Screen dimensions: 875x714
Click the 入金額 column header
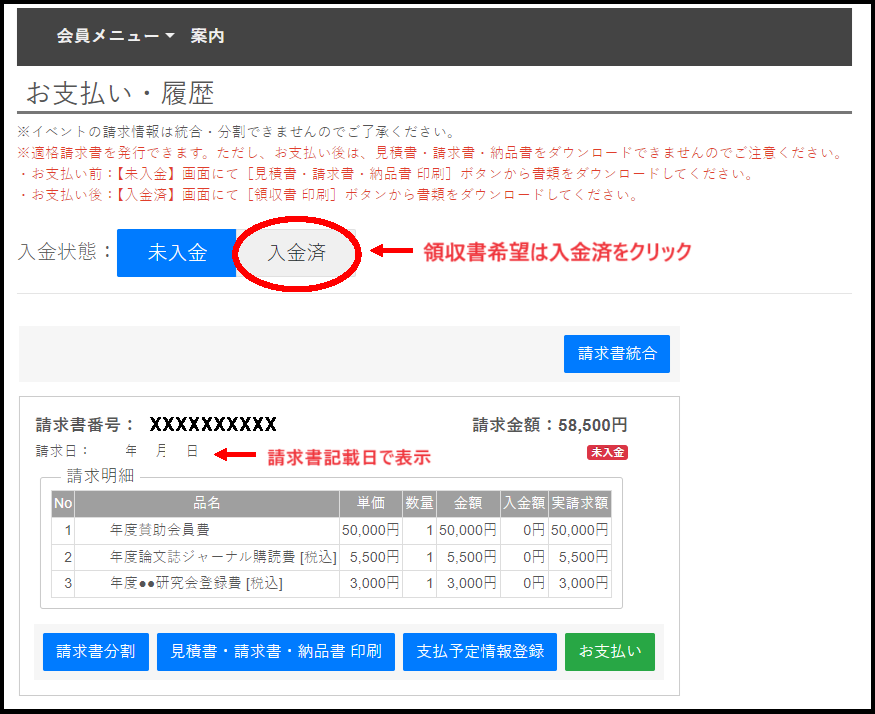523,503
